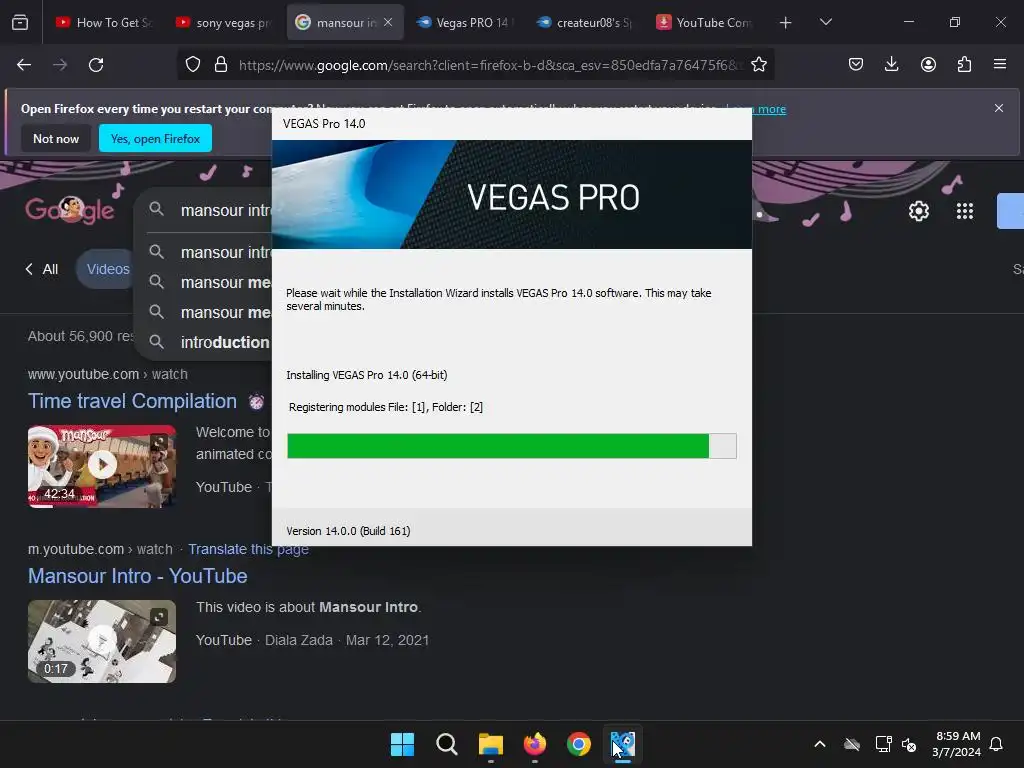Image resolution: width=1024 pixels, height=768 pixels.
Task: Open a new browser tab
Action: (786, 23)
